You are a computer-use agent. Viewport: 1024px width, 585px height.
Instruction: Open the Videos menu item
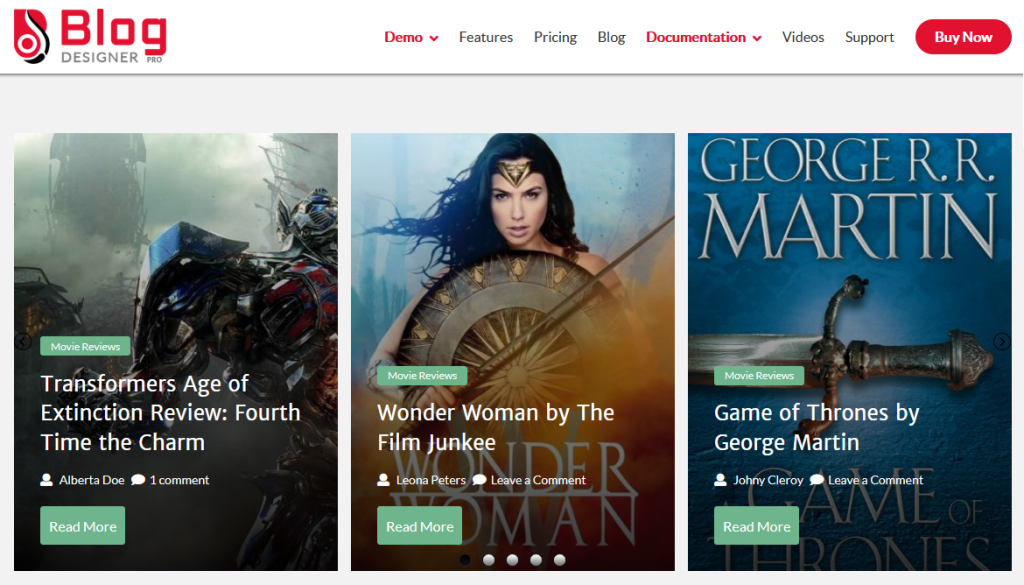[x=803, y=37]
